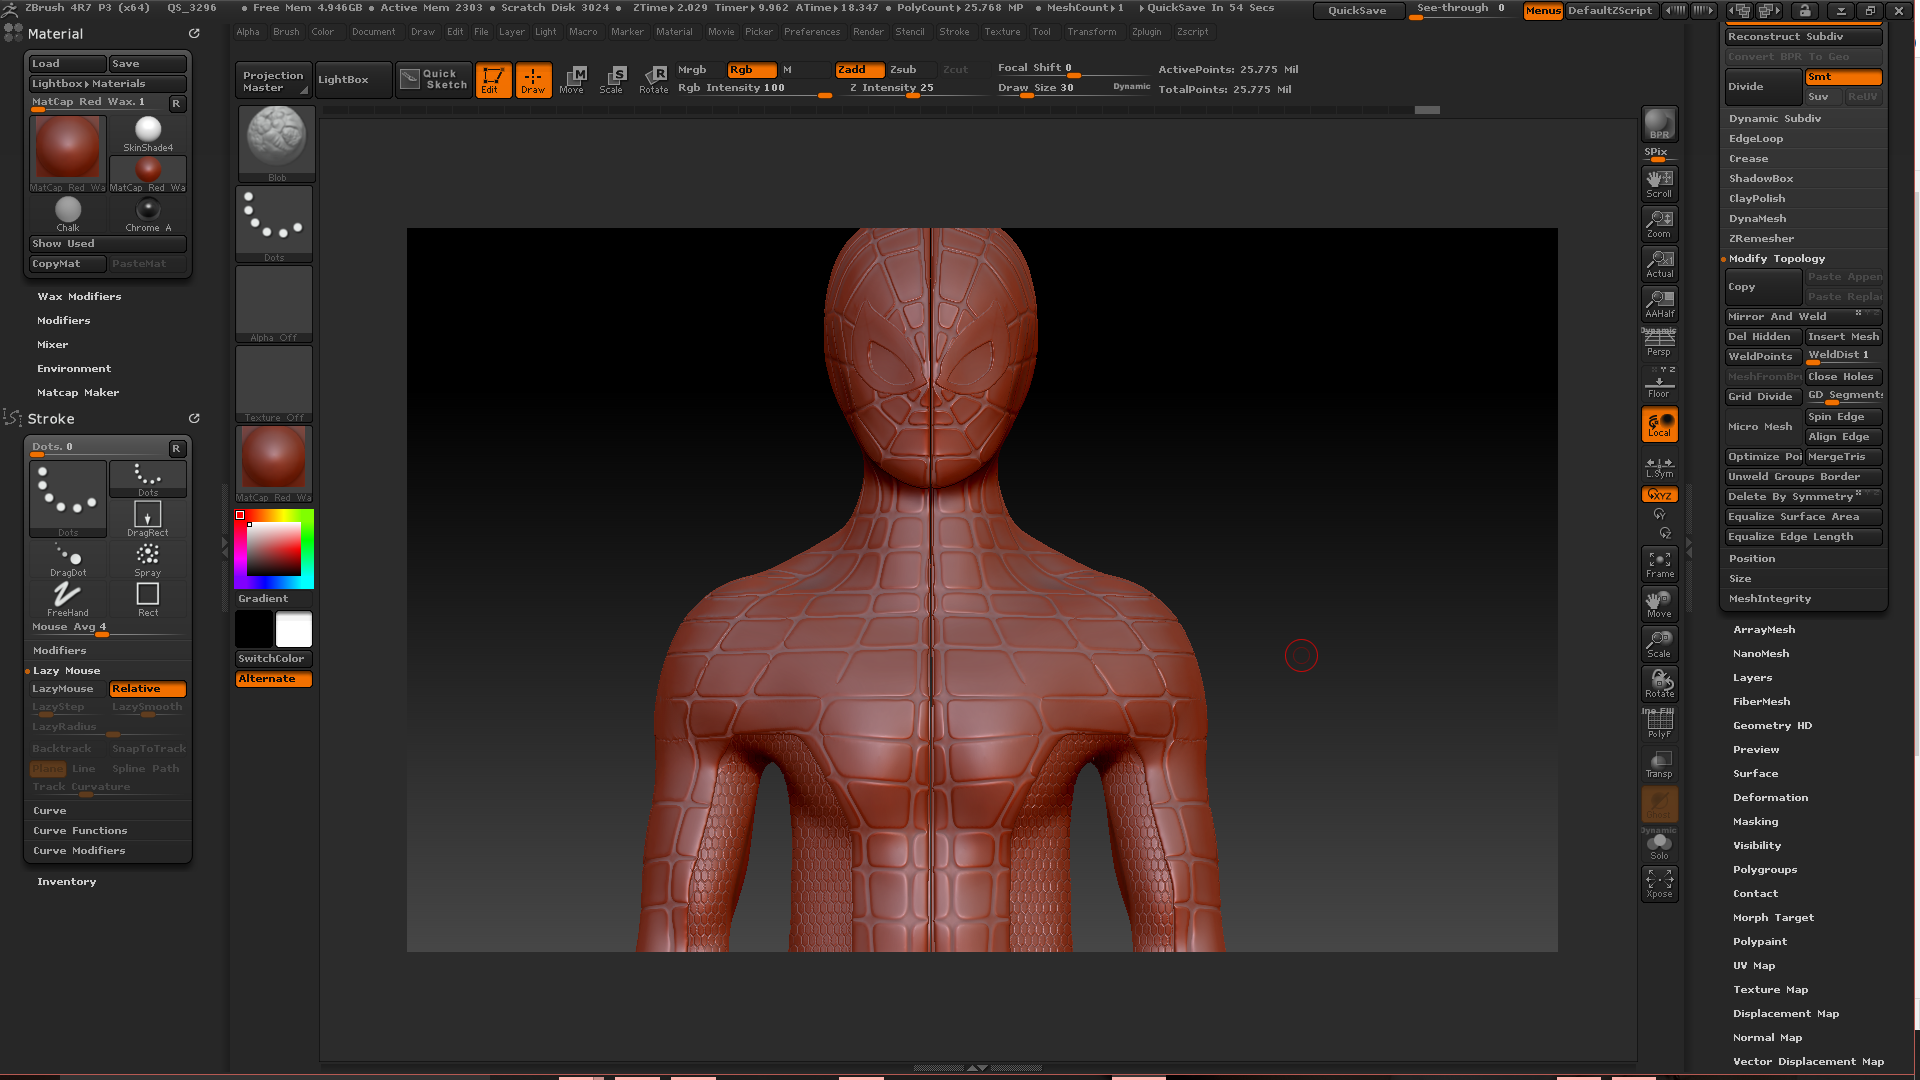Toggle PolyF polyframe display
Screen dimensions: 1920x1080
(1659, 724)
